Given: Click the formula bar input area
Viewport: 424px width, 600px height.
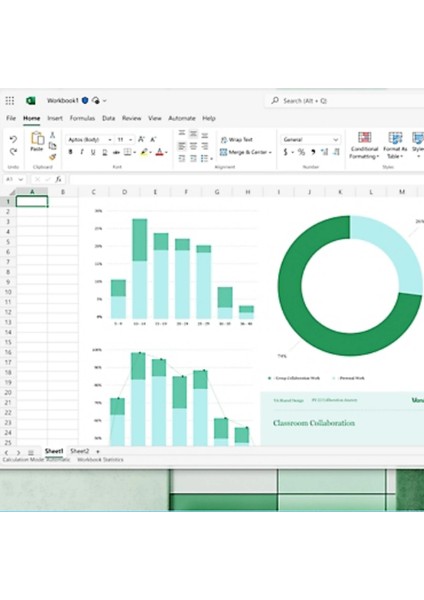Looking at the screenshot, I should pyautogui.click(x=246, y=179).
